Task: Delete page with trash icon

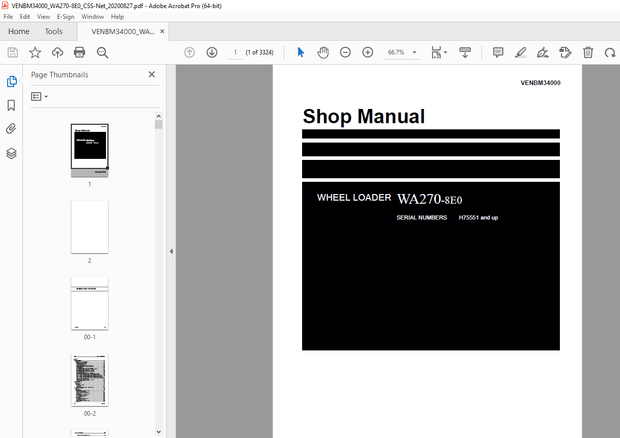Action: [588, 52]
